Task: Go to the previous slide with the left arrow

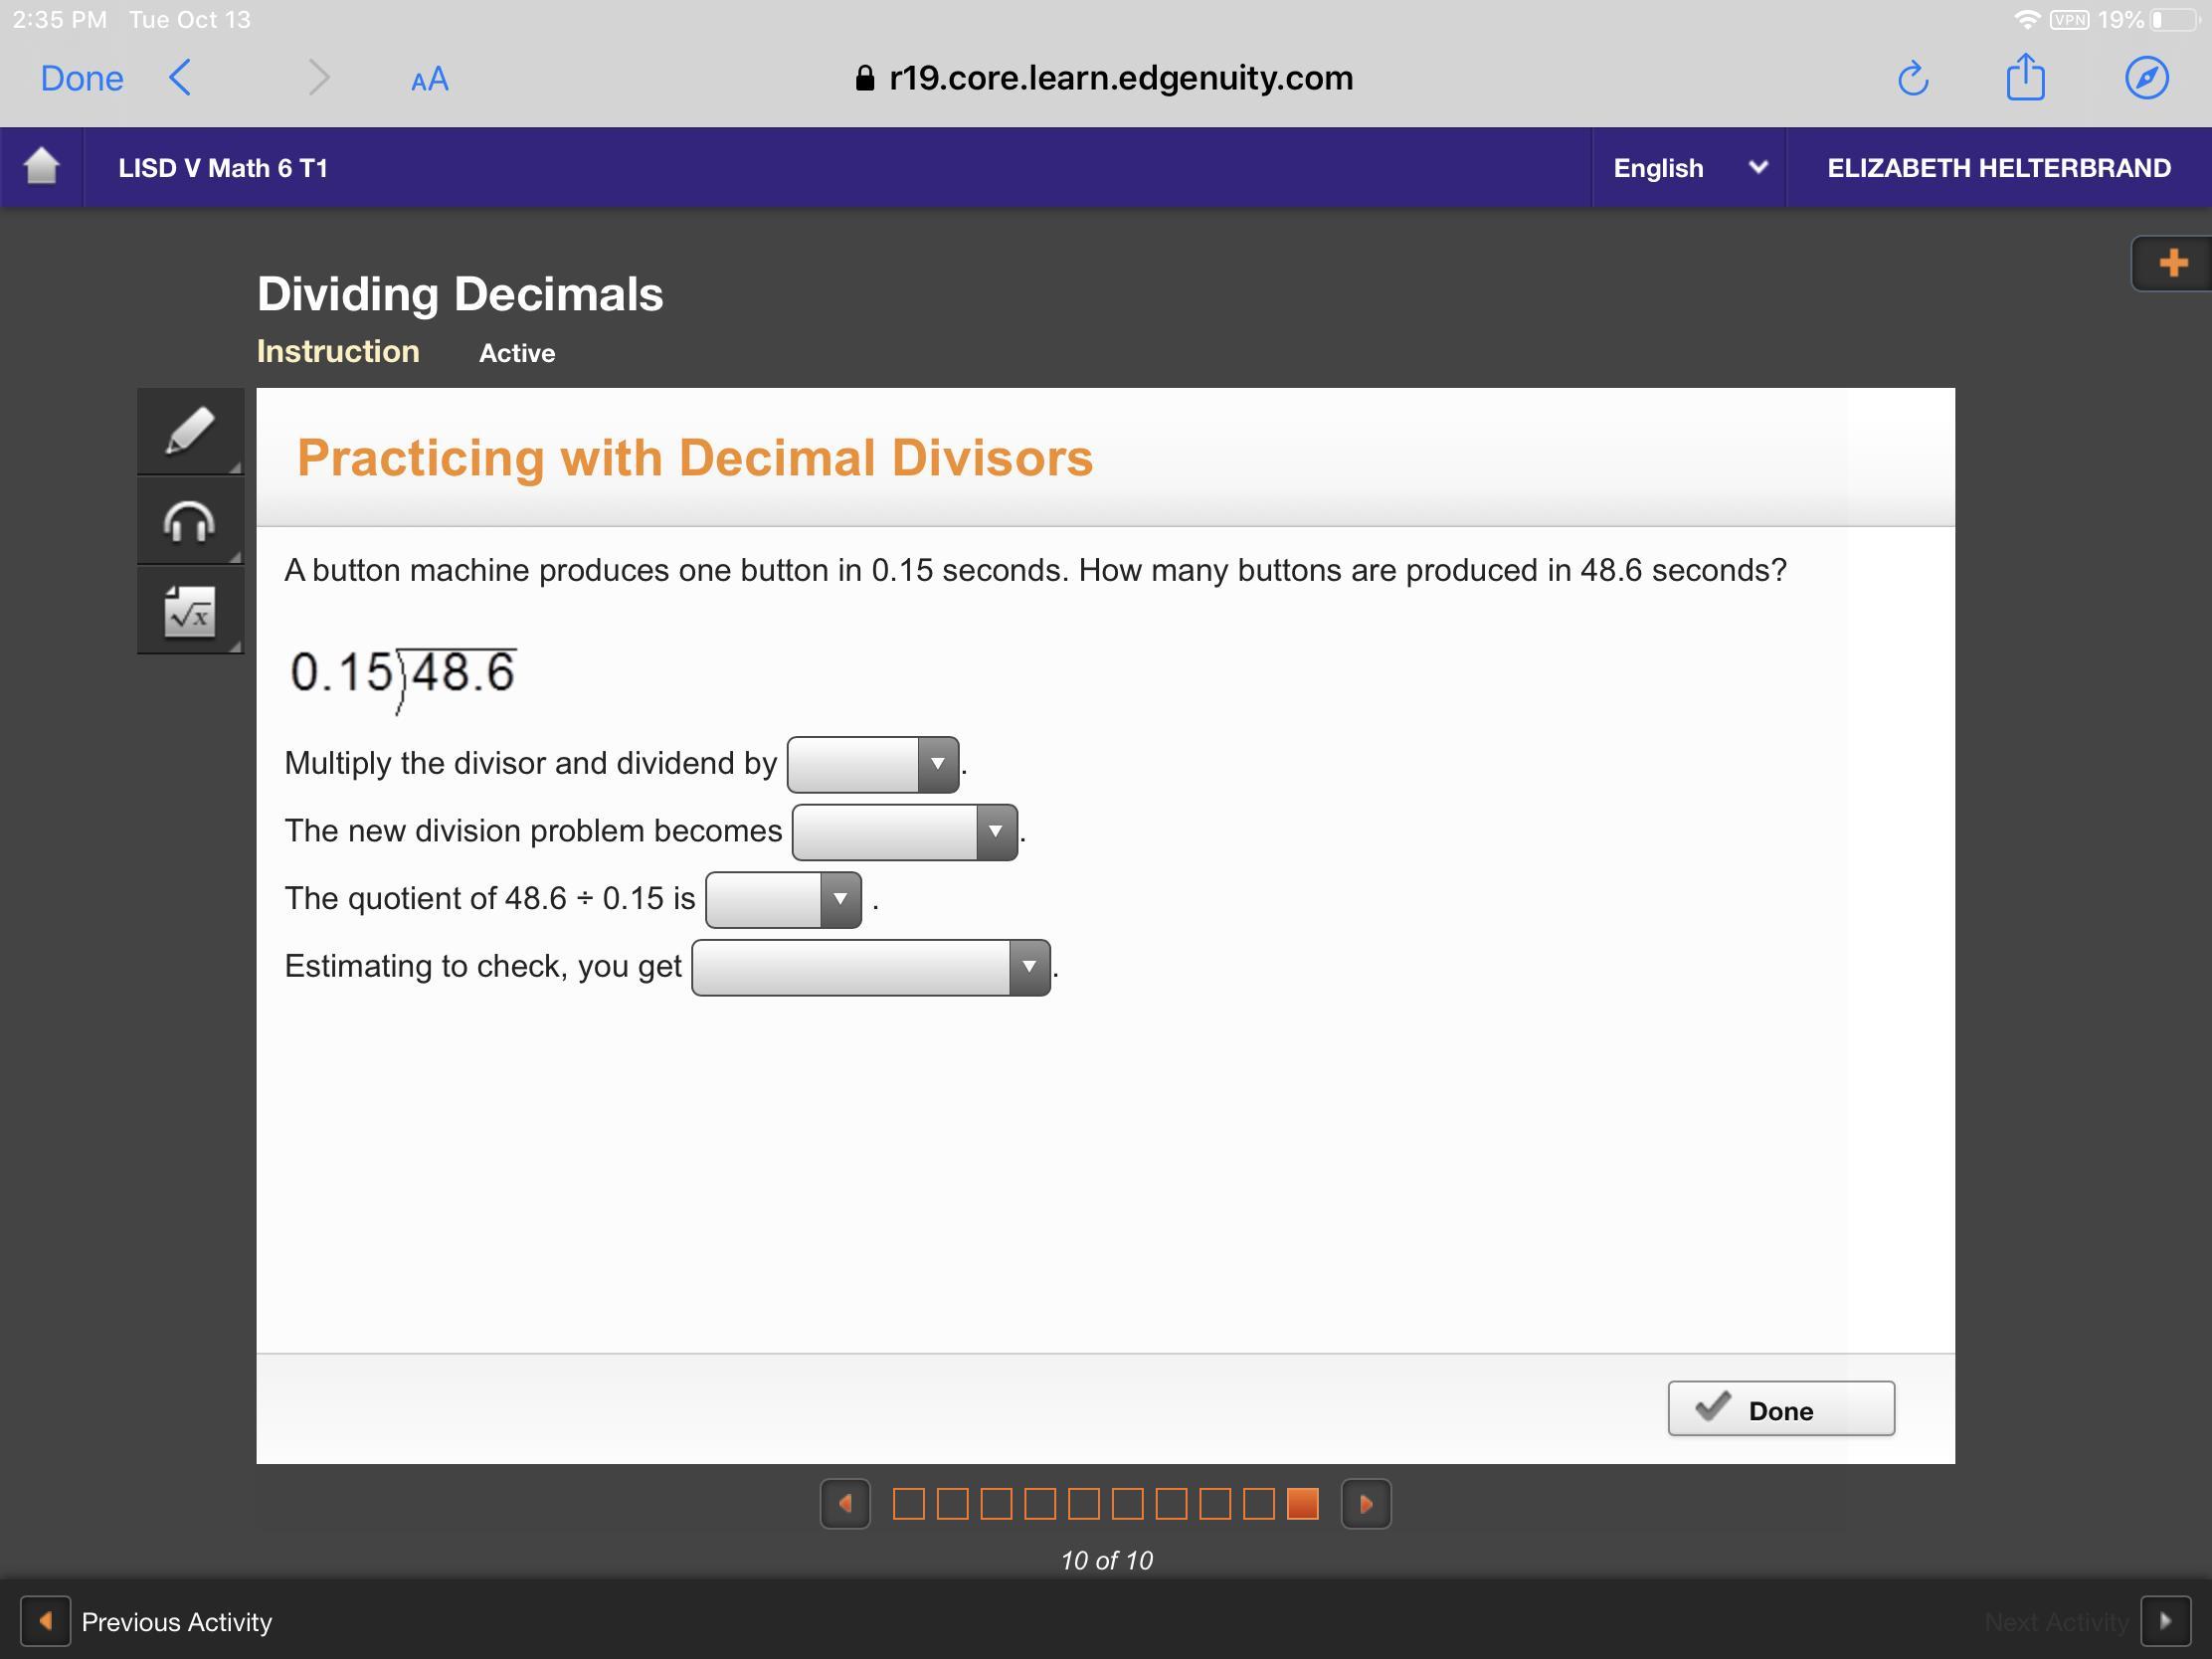Action: [845, 1504]
